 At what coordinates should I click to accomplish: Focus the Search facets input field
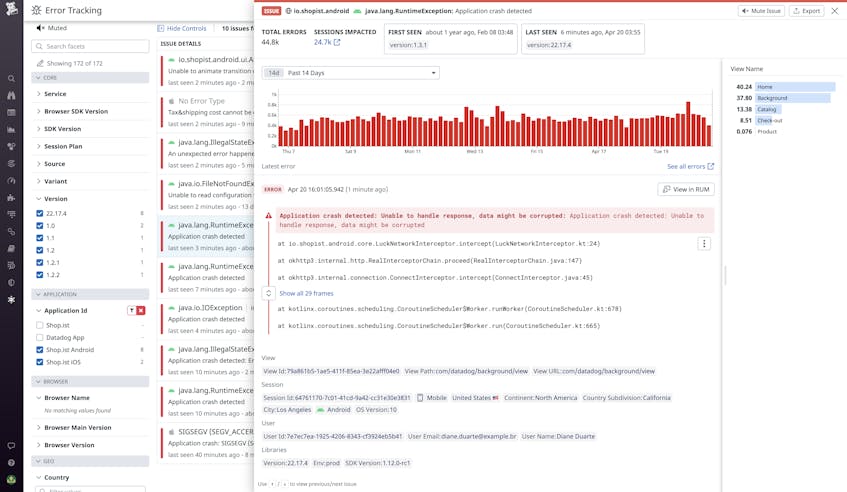pos(90,46)
